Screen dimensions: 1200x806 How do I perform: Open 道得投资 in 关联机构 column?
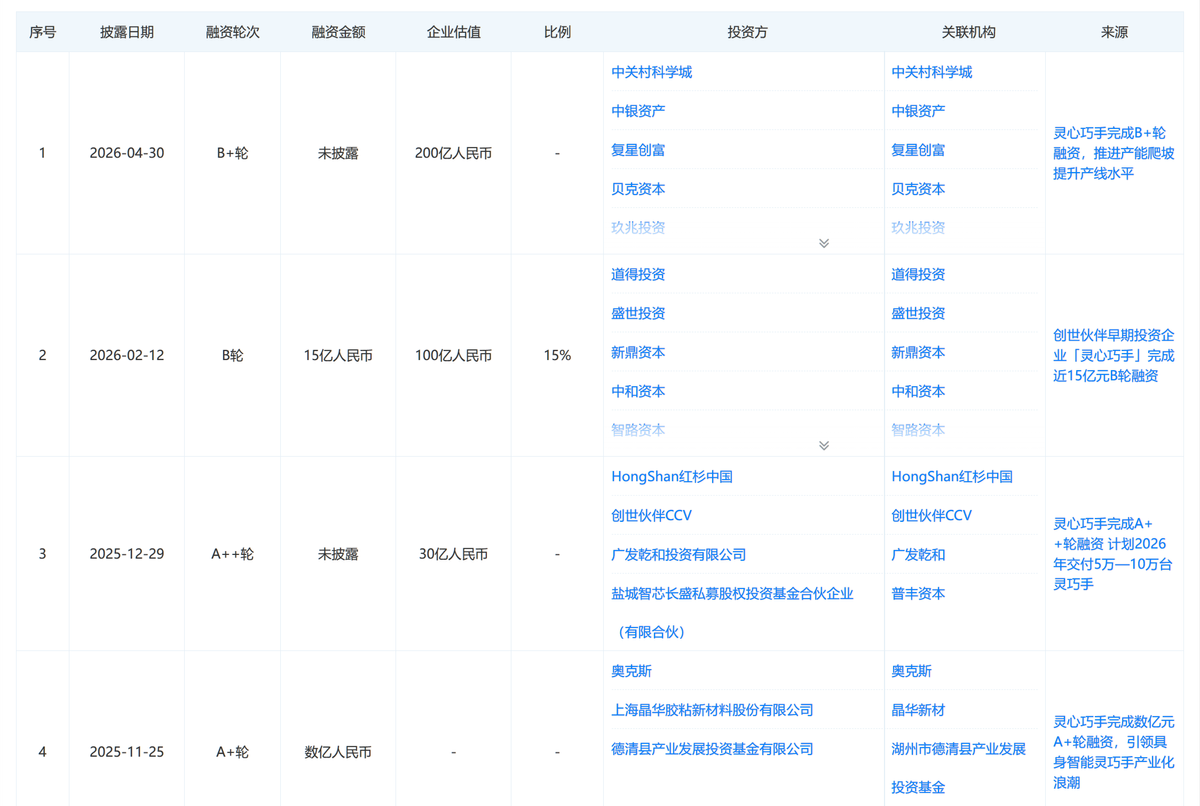[918, 274]
